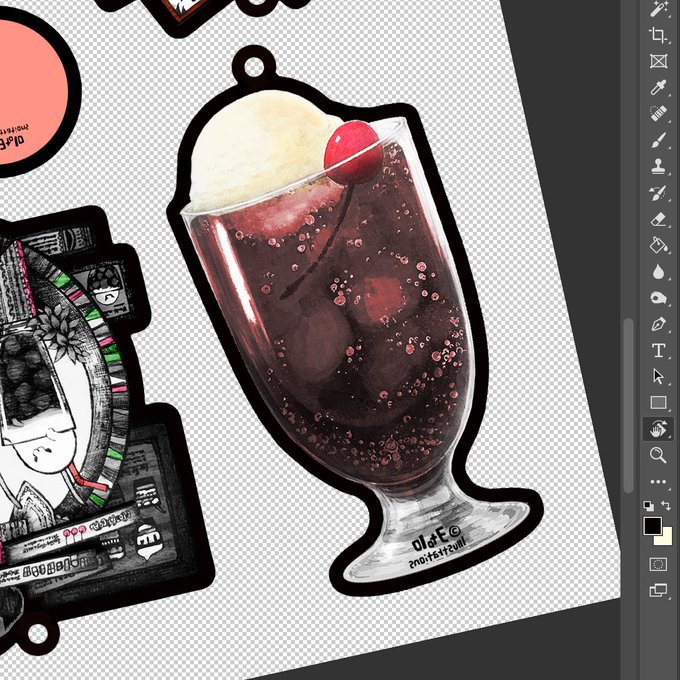
Task: Select the Pen tool
Action: pos(658,324)
